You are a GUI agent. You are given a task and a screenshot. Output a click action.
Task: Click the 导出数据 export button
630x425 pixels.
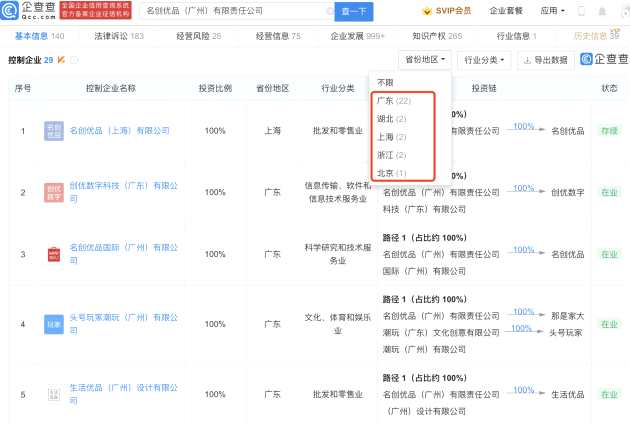point(546,60)
